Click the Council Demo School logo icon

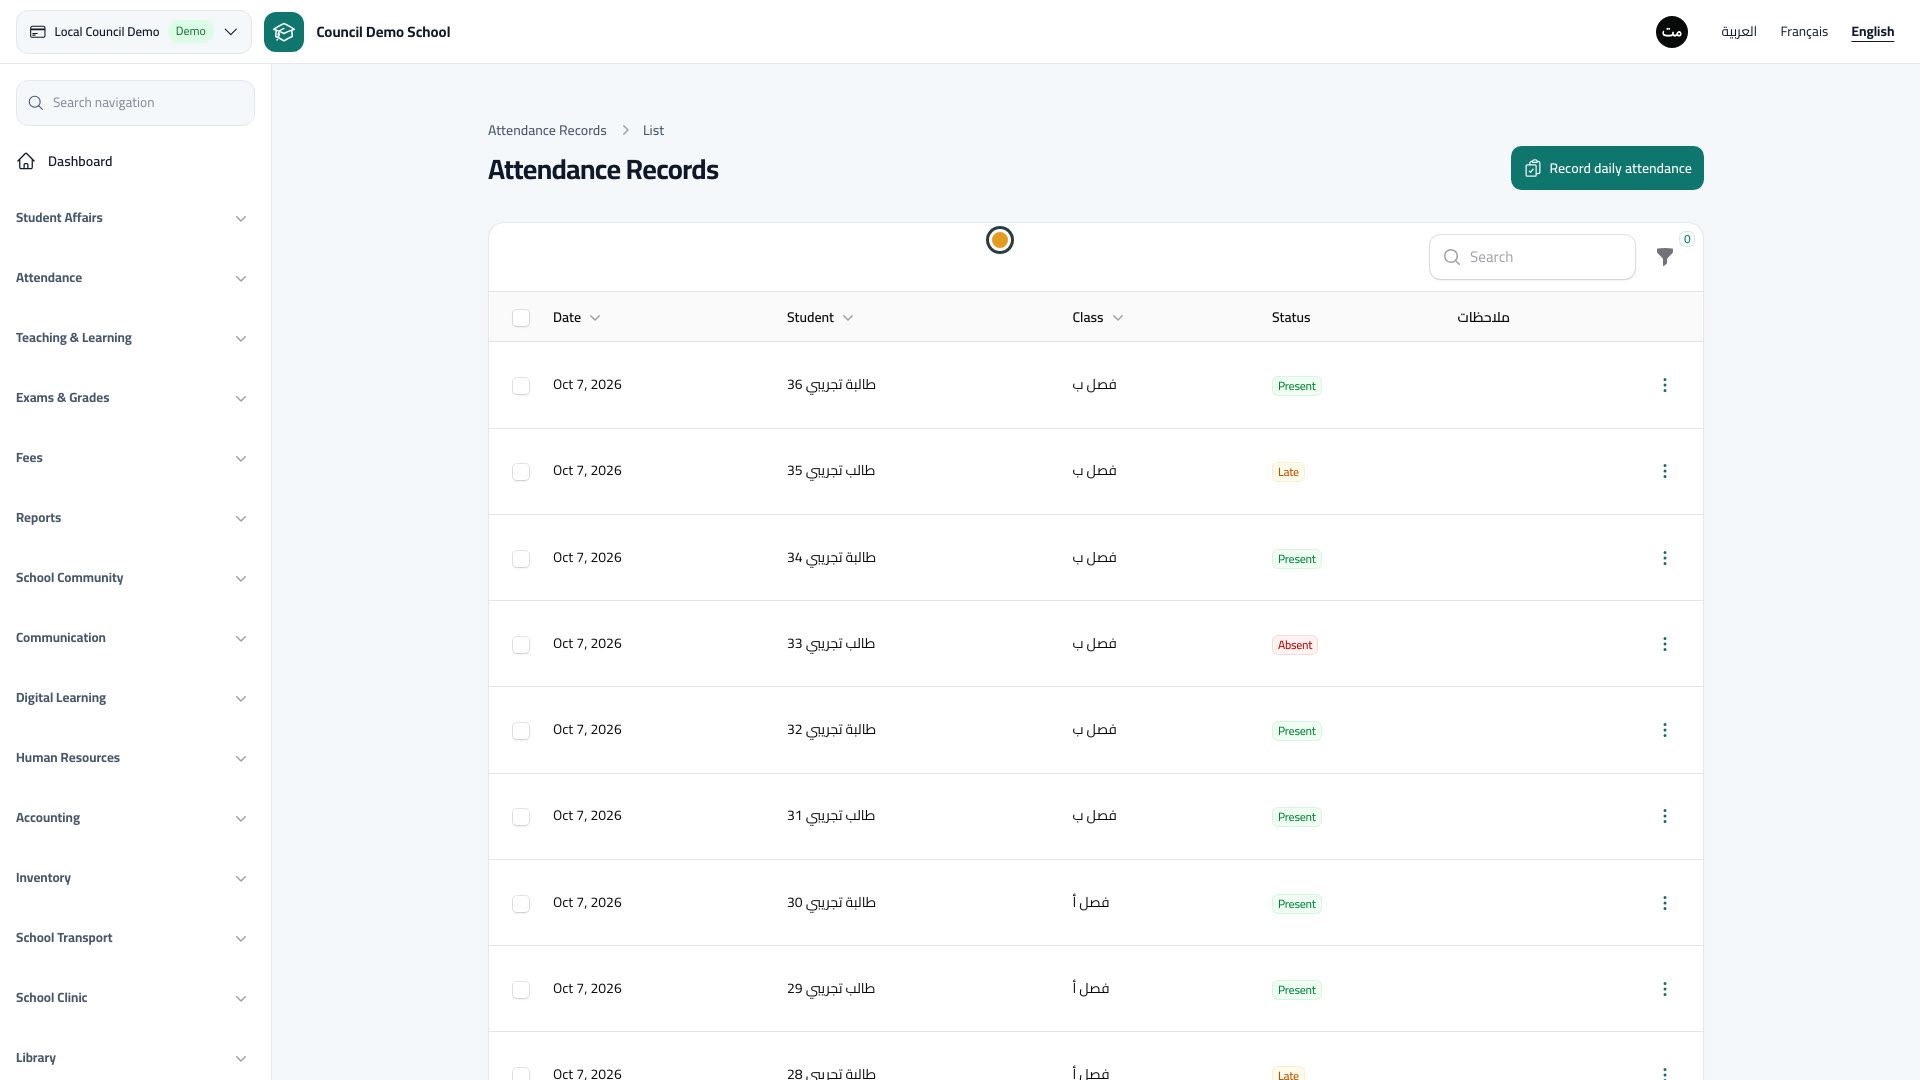(284, 32)
